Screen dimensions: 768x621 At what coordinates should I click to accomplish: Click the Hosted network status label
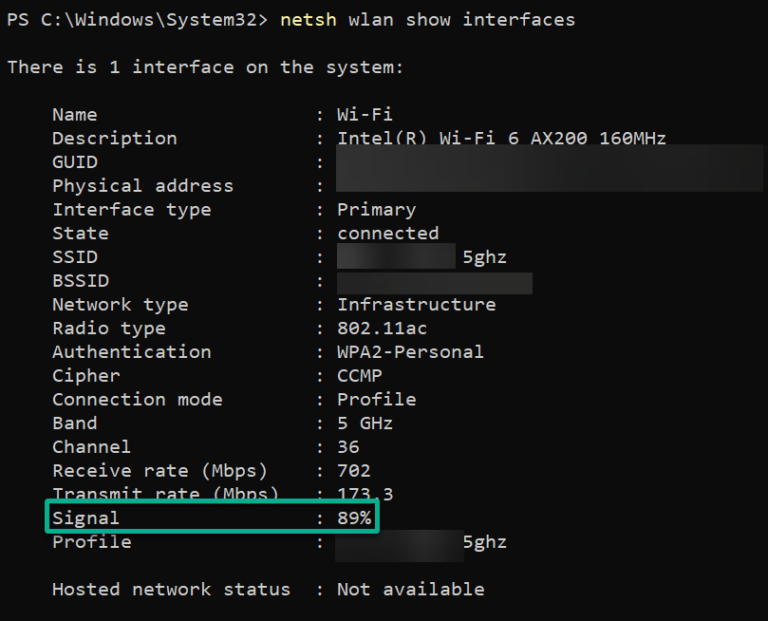click(171, 590)
